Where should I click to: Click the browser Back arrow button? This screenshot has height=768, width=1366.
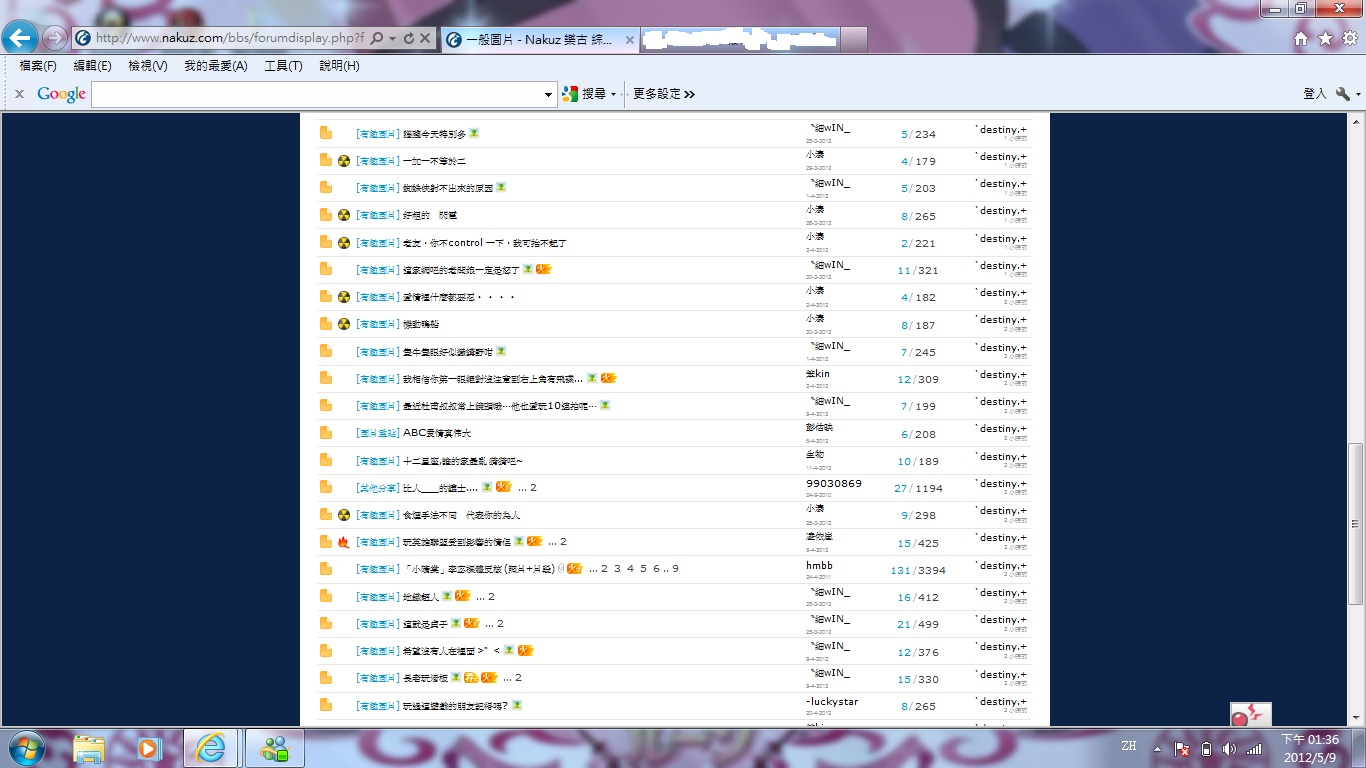pos(20,38)
